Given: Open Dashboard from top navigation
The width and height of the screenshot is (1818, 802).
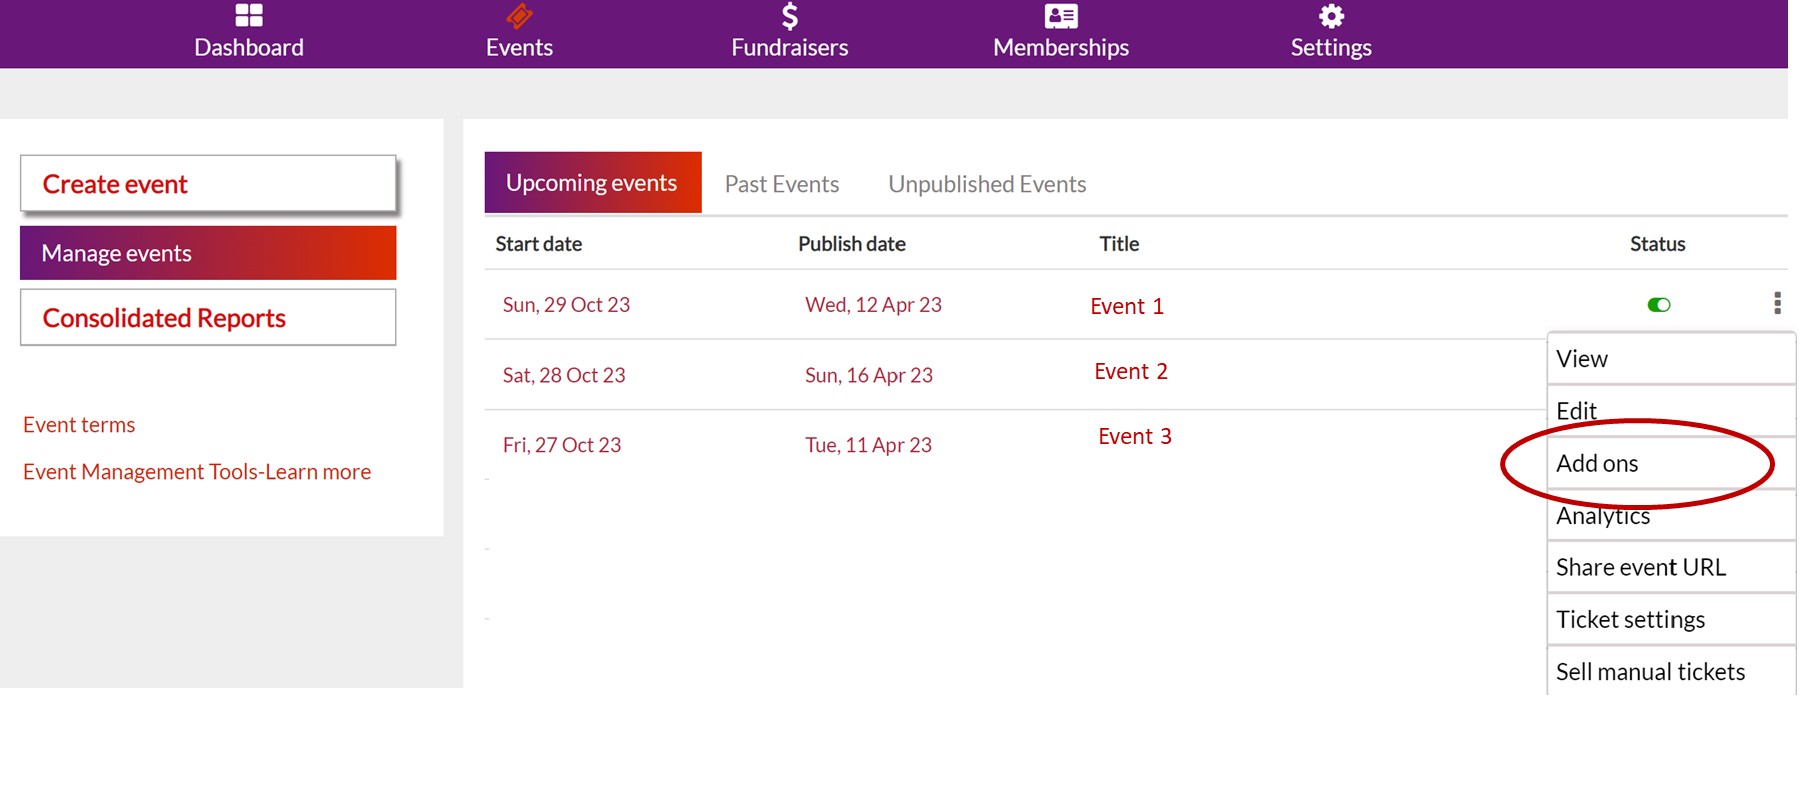Looking at the screenshot, I should click(249, 47).
